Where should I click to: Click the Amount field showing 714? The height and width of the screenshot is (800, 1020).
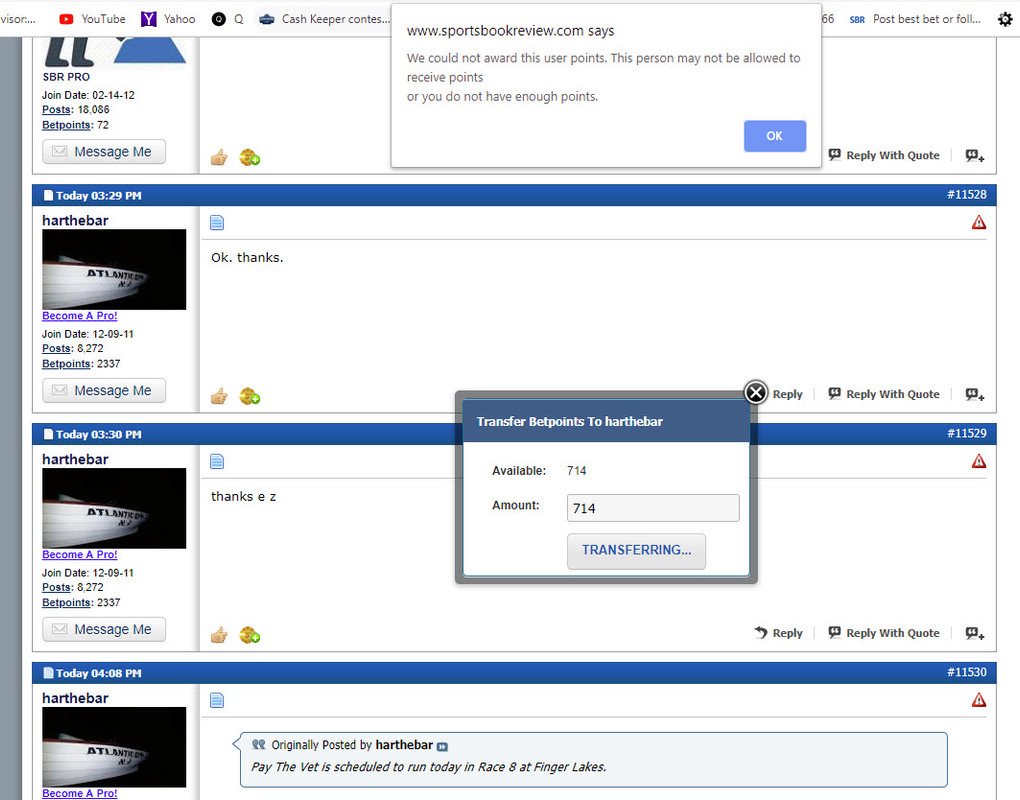(653, 508)
